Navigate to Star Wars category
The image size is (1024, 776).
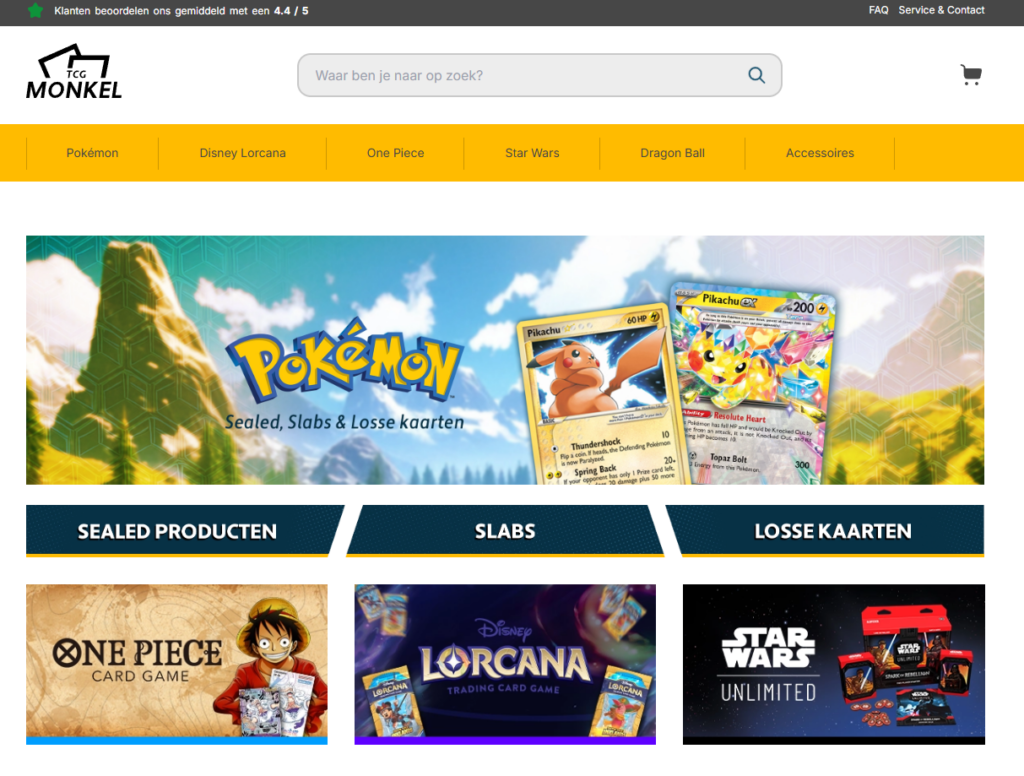pos(532,153)
